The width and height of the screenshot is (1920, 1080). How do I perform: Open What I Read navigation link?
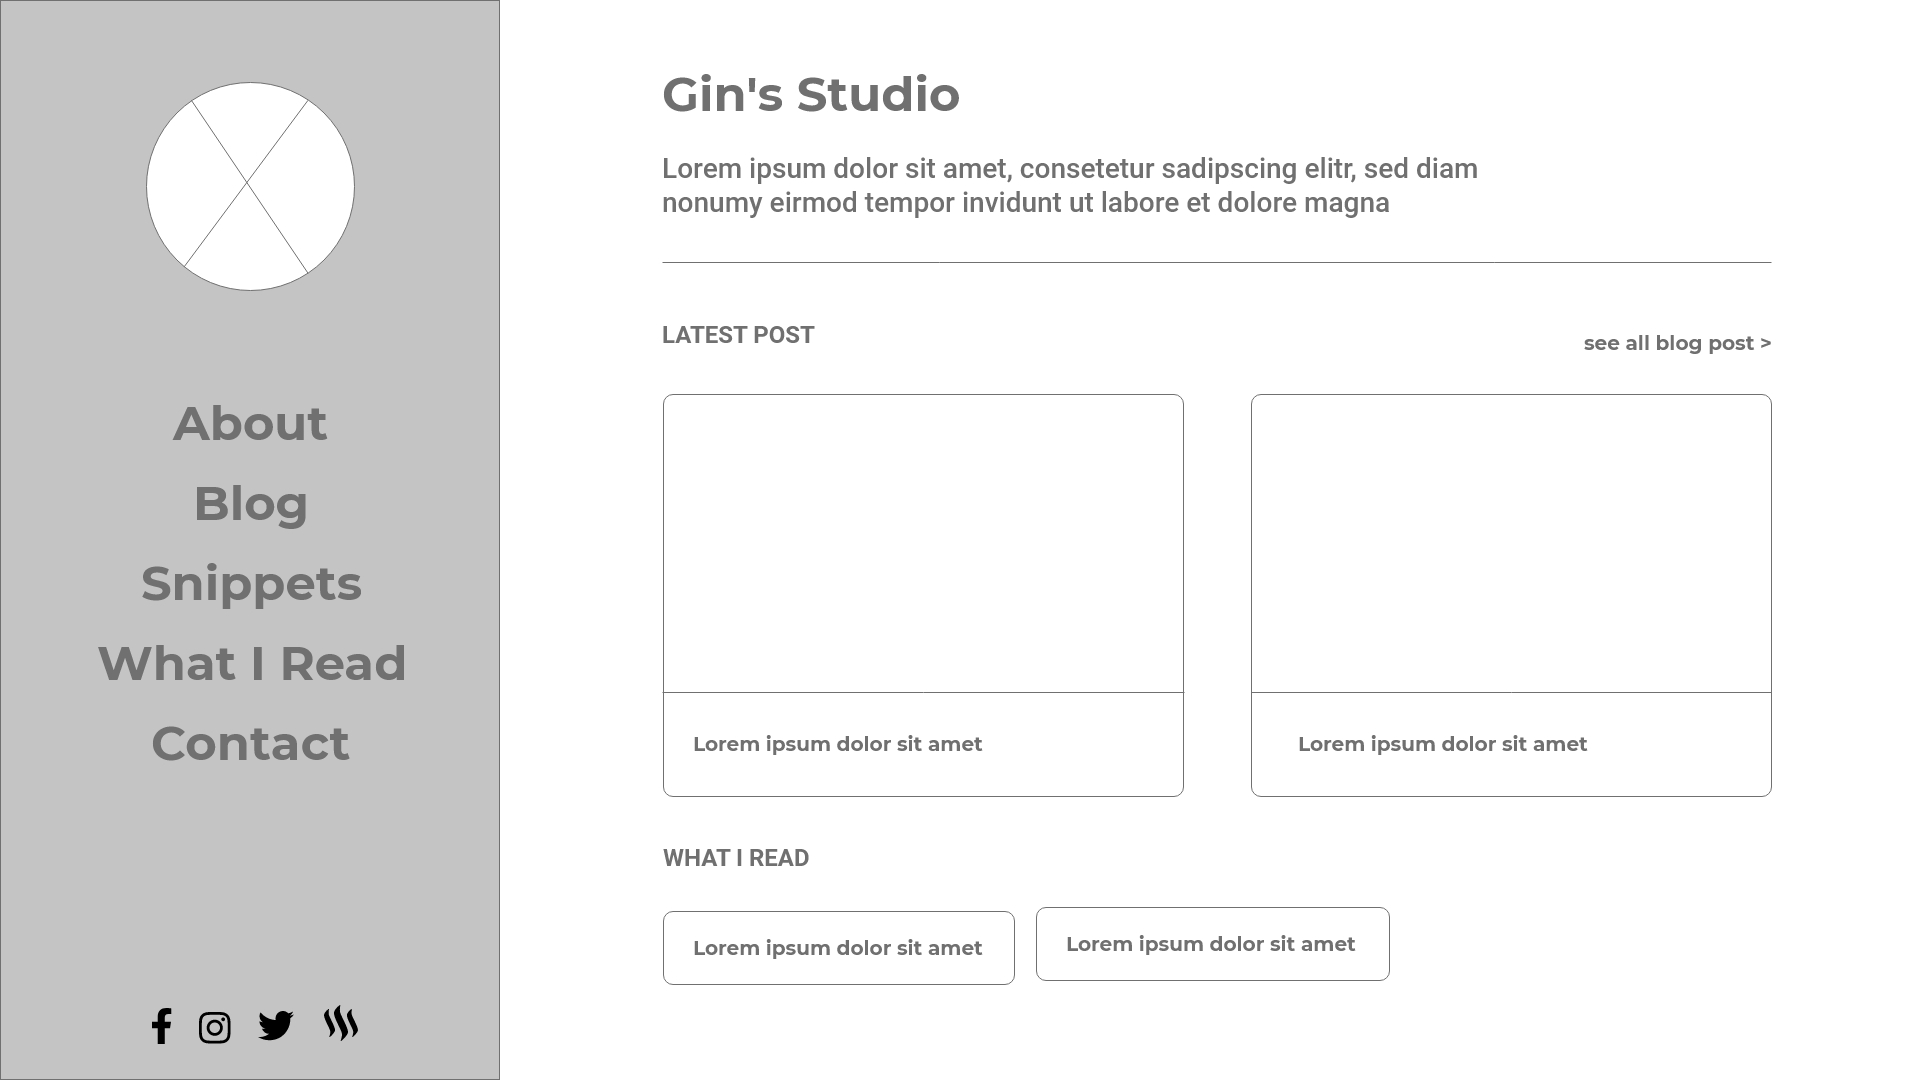pyautogui.click(x=252, y=664)
